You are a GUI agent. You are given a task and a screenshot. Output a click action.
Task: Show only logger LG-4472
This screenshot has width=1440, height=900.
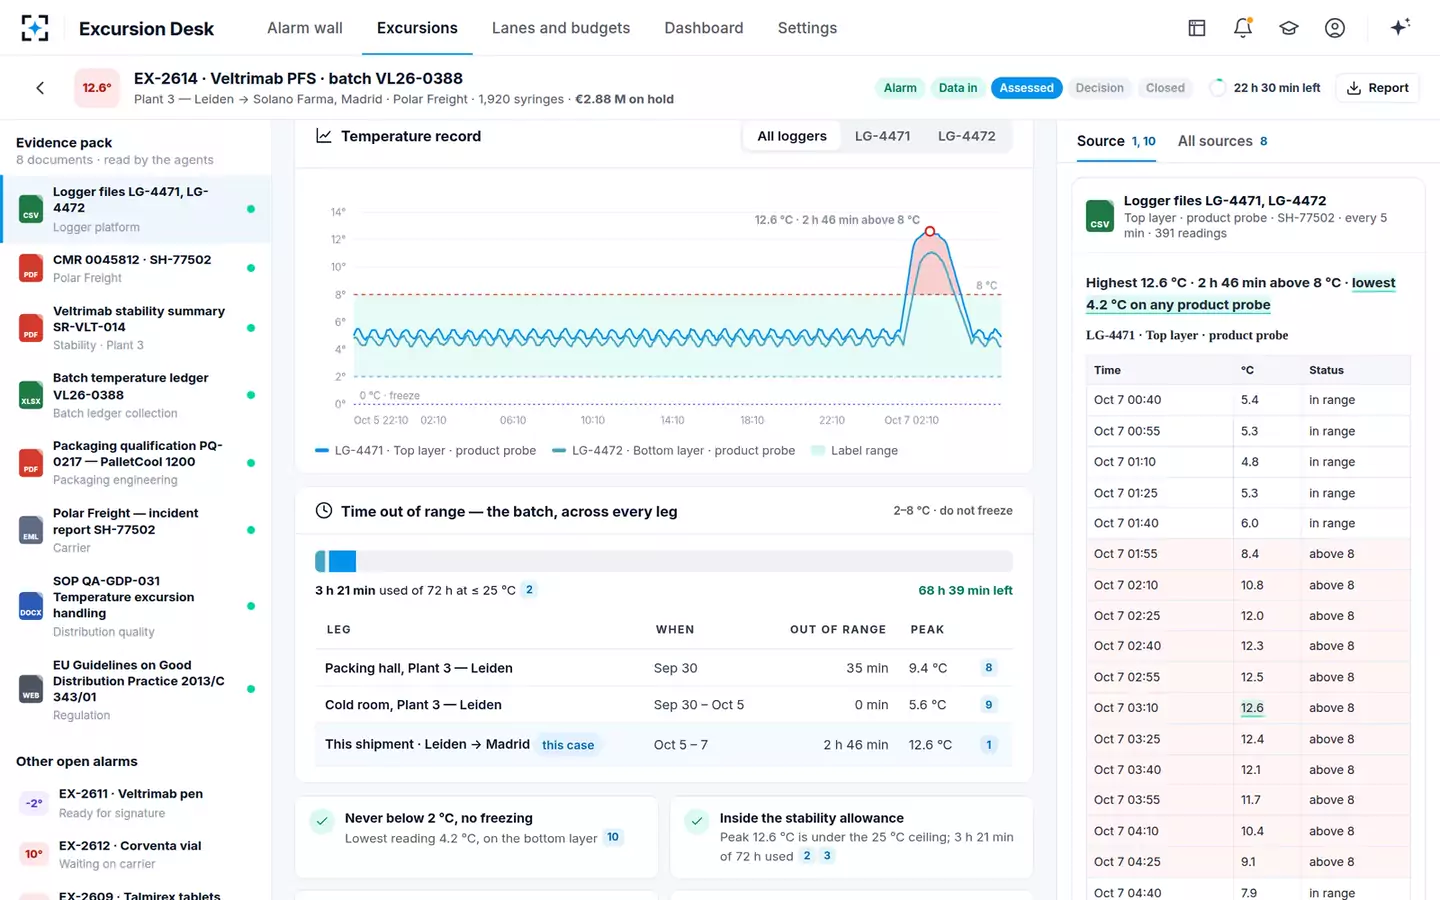(966, 136)
